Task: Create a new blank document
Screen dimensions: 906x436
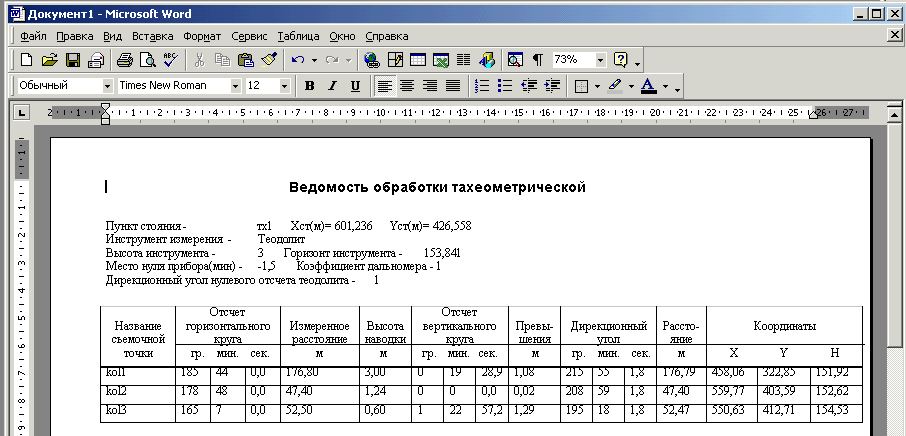Action: (27, 60)
